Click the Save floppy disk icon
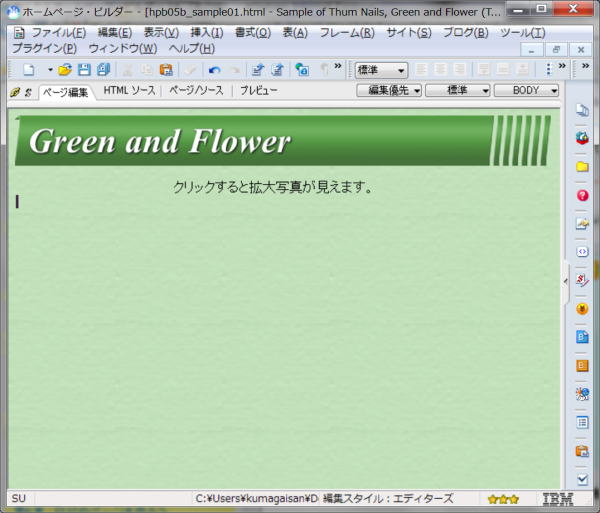Screen dimensions: 600x513 84,70
